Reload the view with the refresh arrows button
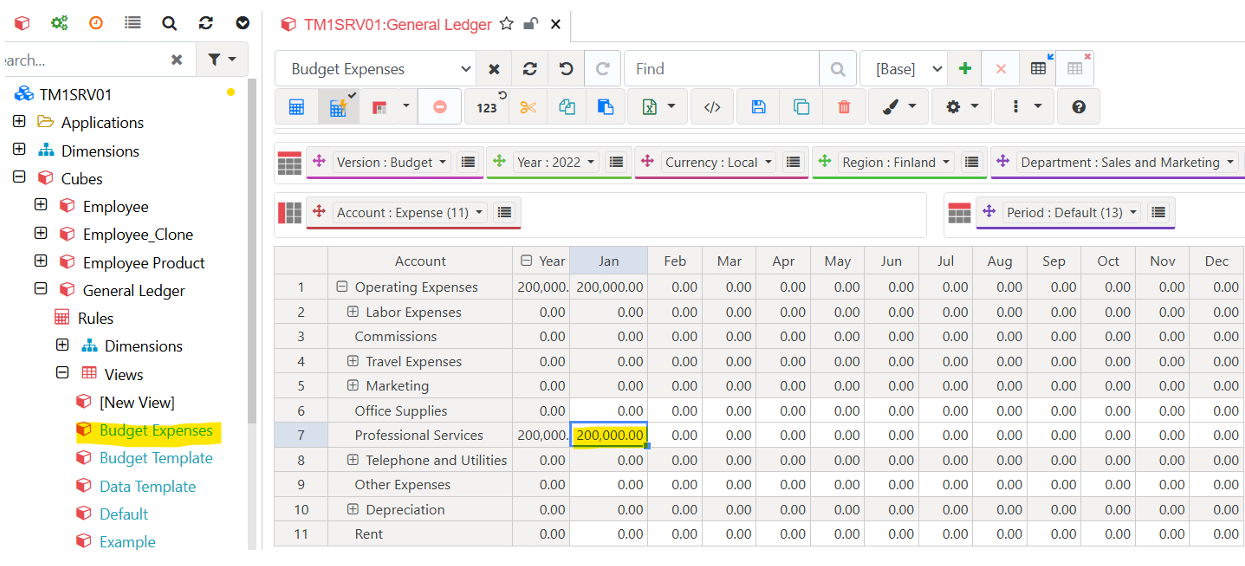 tap(530, 69)
